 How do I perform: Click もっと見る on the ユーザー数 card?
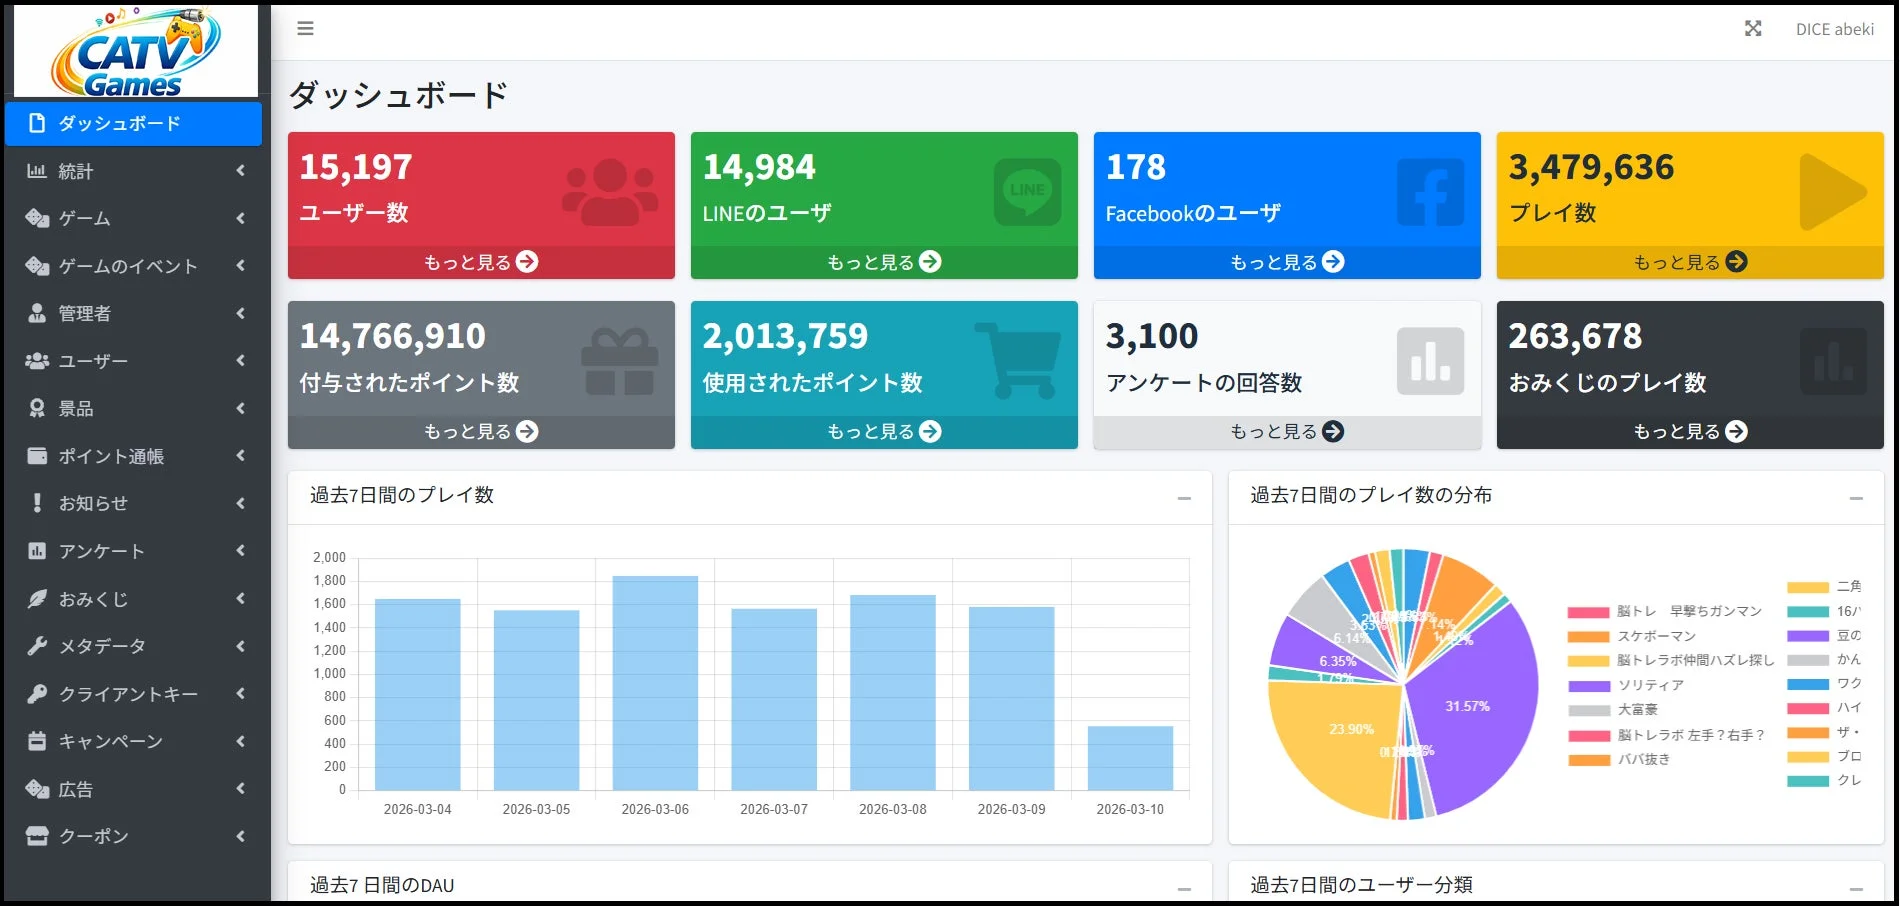point(481,262)
